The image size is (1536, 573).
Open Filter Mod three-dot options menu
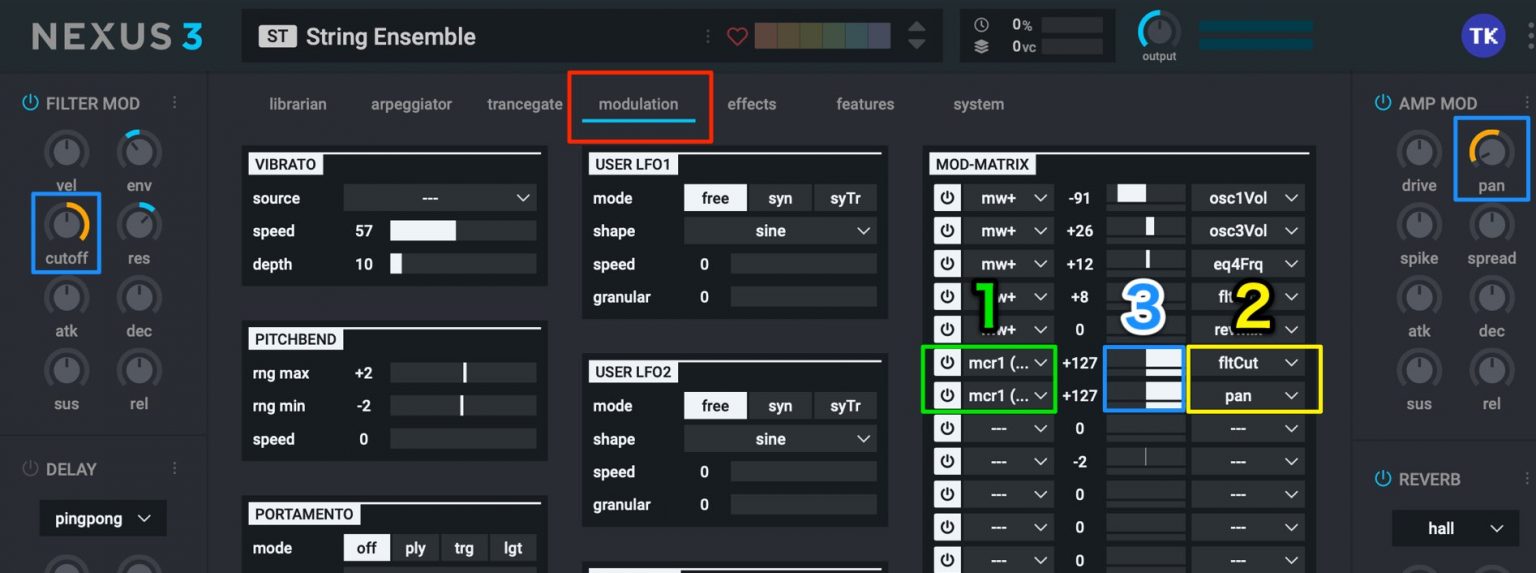click(x=175, y=103)
